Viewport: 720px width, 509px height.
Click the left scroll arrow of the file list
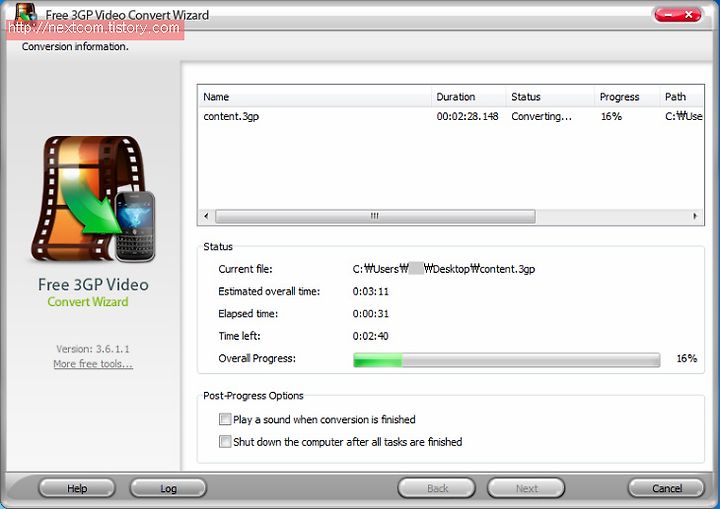(206, 216)
